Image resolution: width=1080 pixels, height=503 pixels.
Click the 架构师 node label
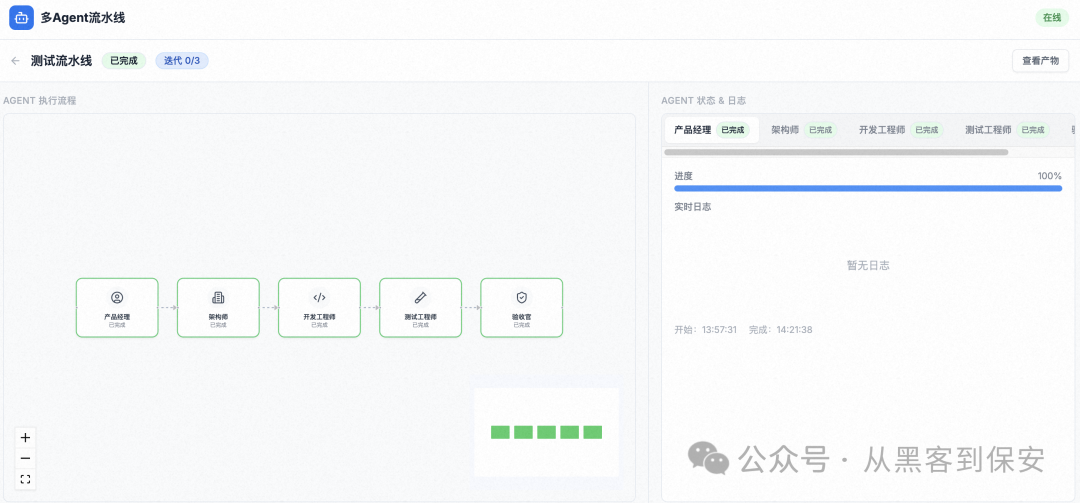pyautogui.click(x=218, y=317)
